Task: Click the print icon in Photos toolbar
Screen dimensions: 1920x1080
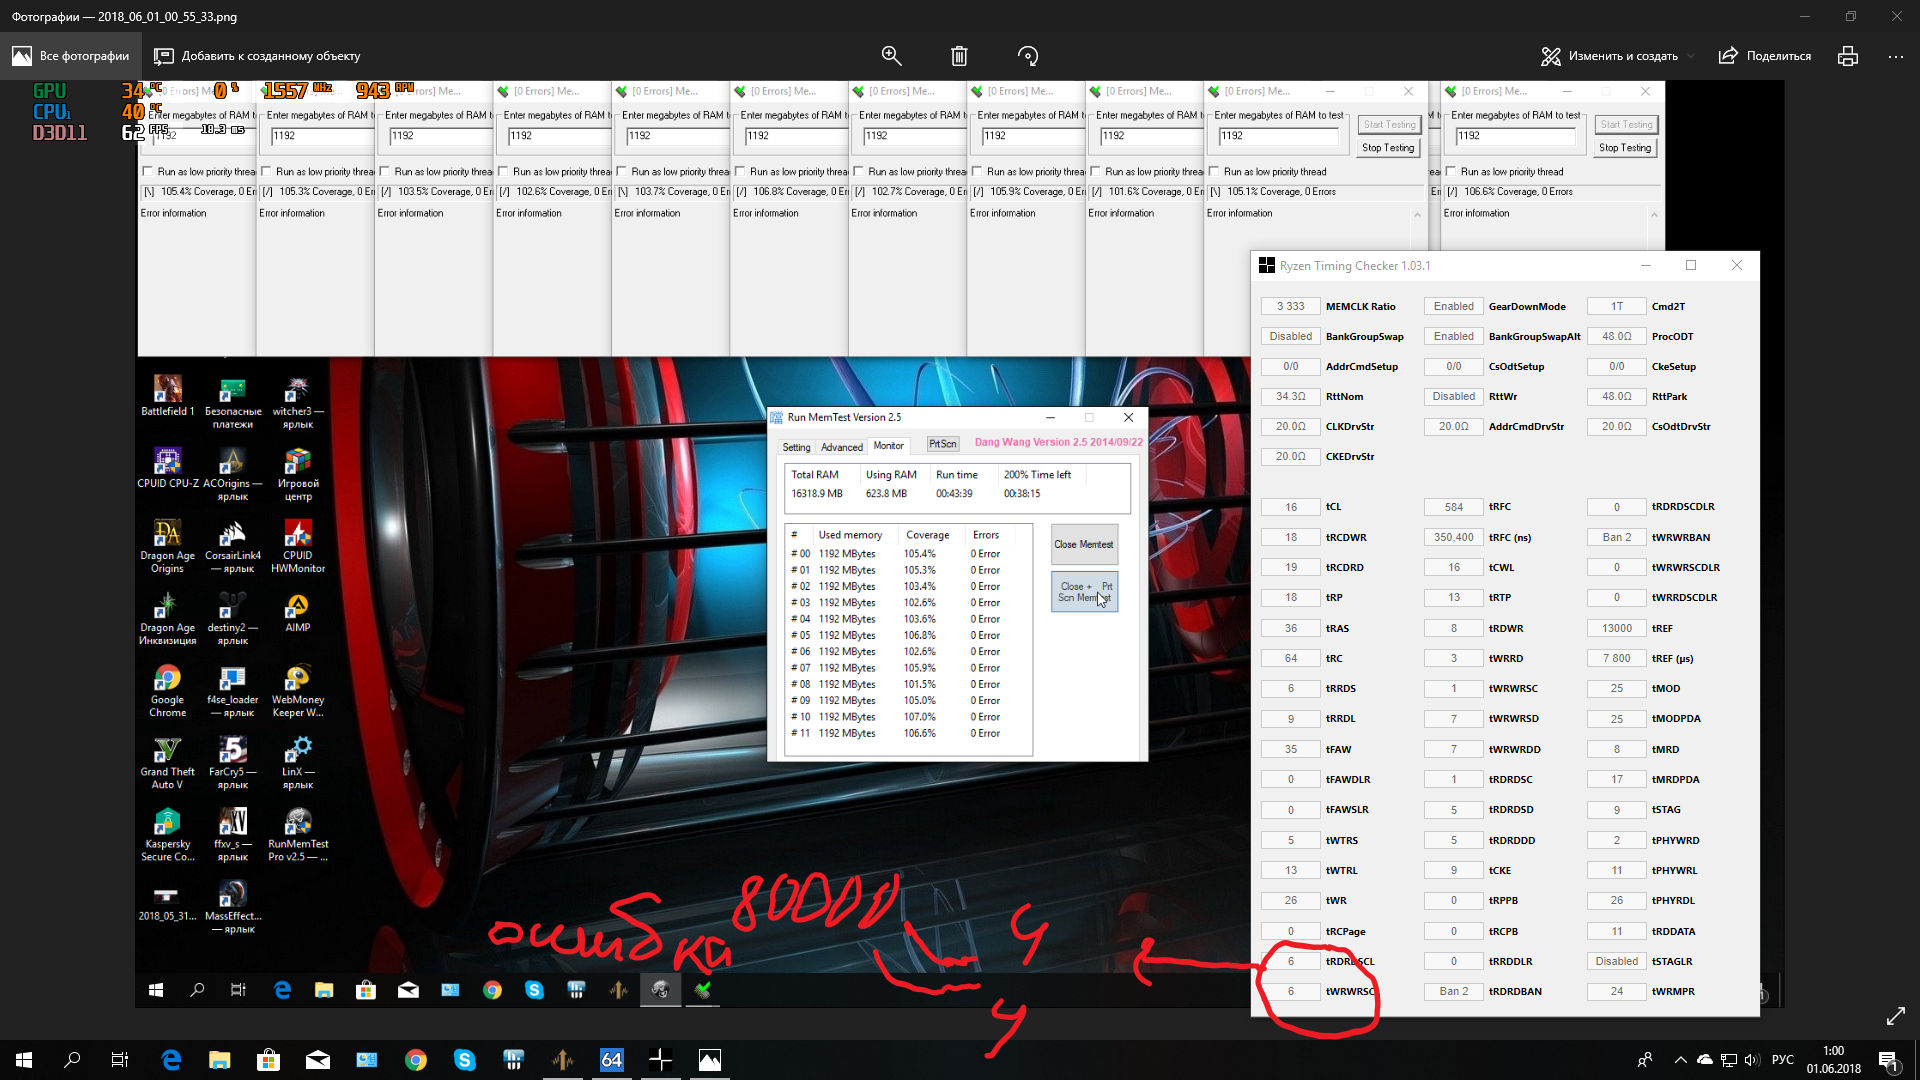Action: point(1847,56)
